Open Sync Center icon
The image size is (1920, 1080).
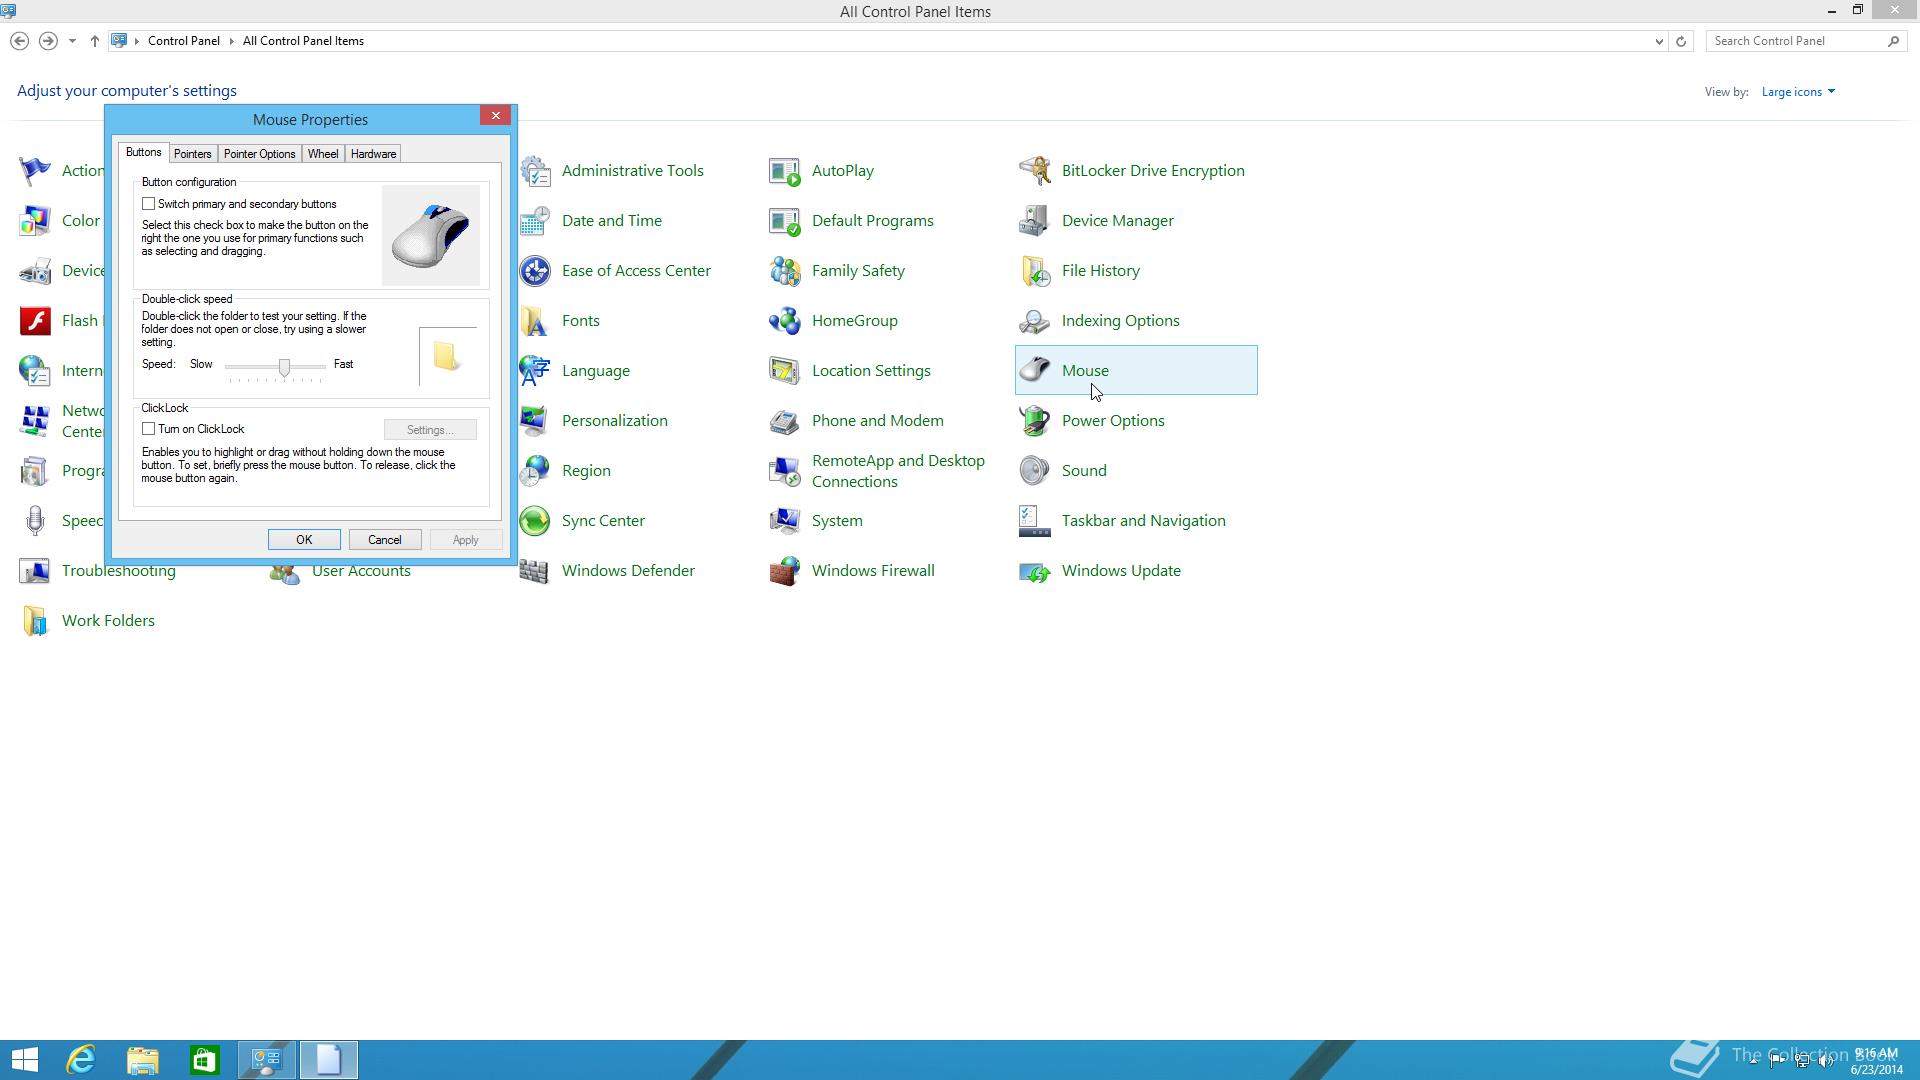tap(536, 521)
